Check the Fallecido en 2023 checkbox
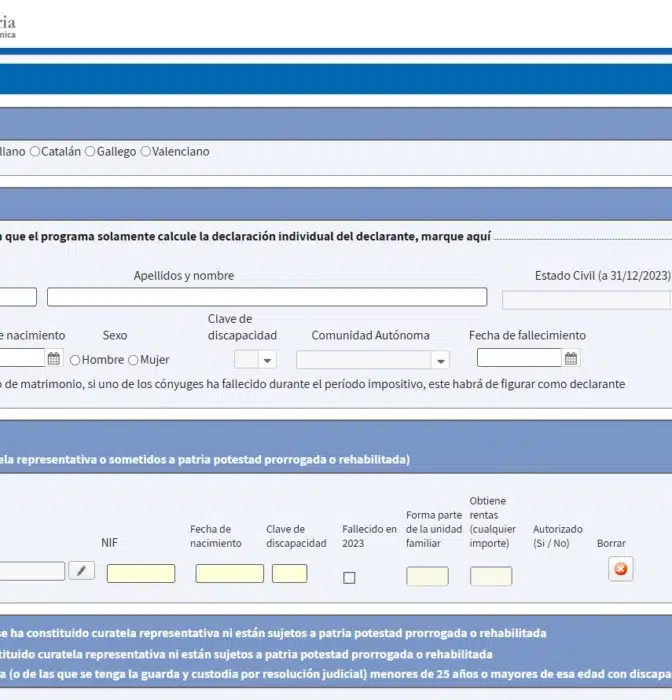 349,578
